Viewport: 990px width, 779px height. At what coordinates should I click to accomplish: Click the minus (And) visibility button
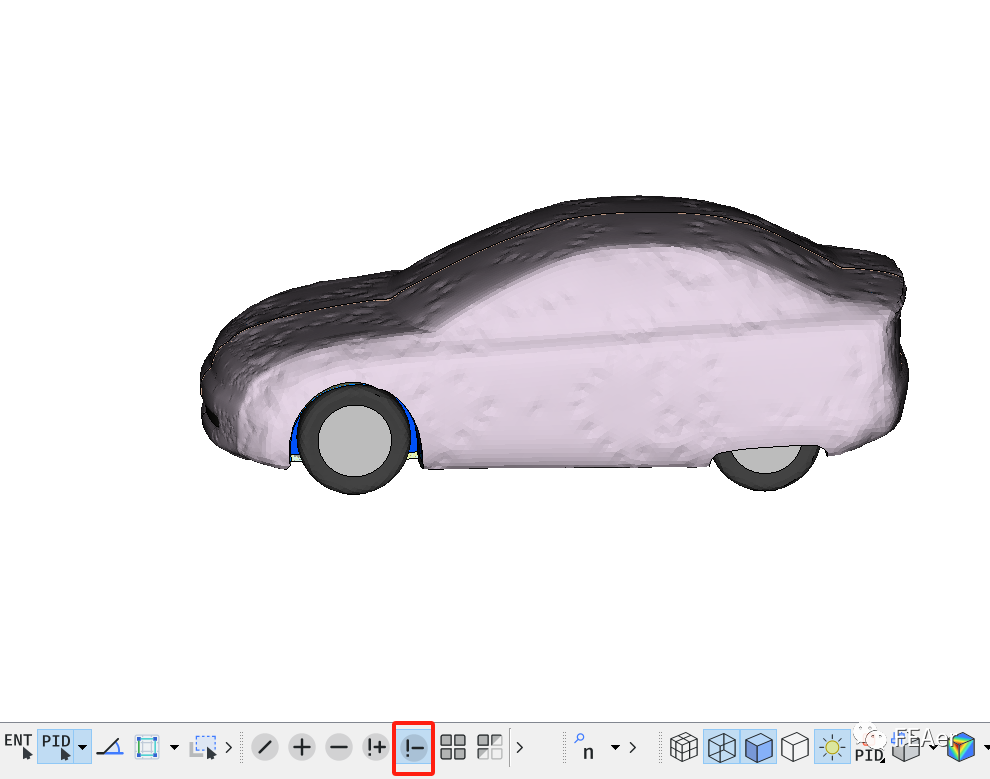click(339, 747)
